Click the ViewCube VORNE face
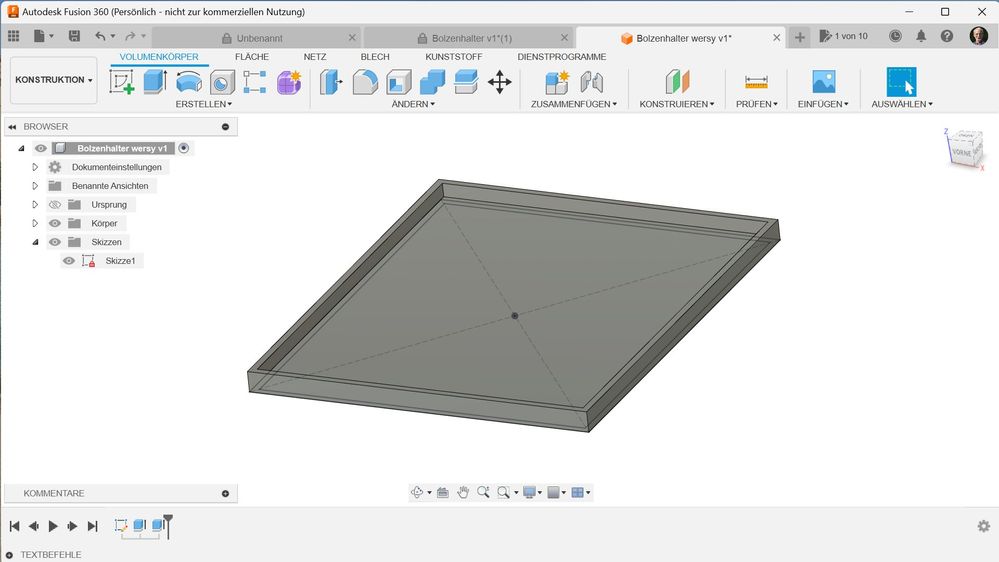Image resolution: width=999 pixels, height=562 pixels. [x=961, y=152]
